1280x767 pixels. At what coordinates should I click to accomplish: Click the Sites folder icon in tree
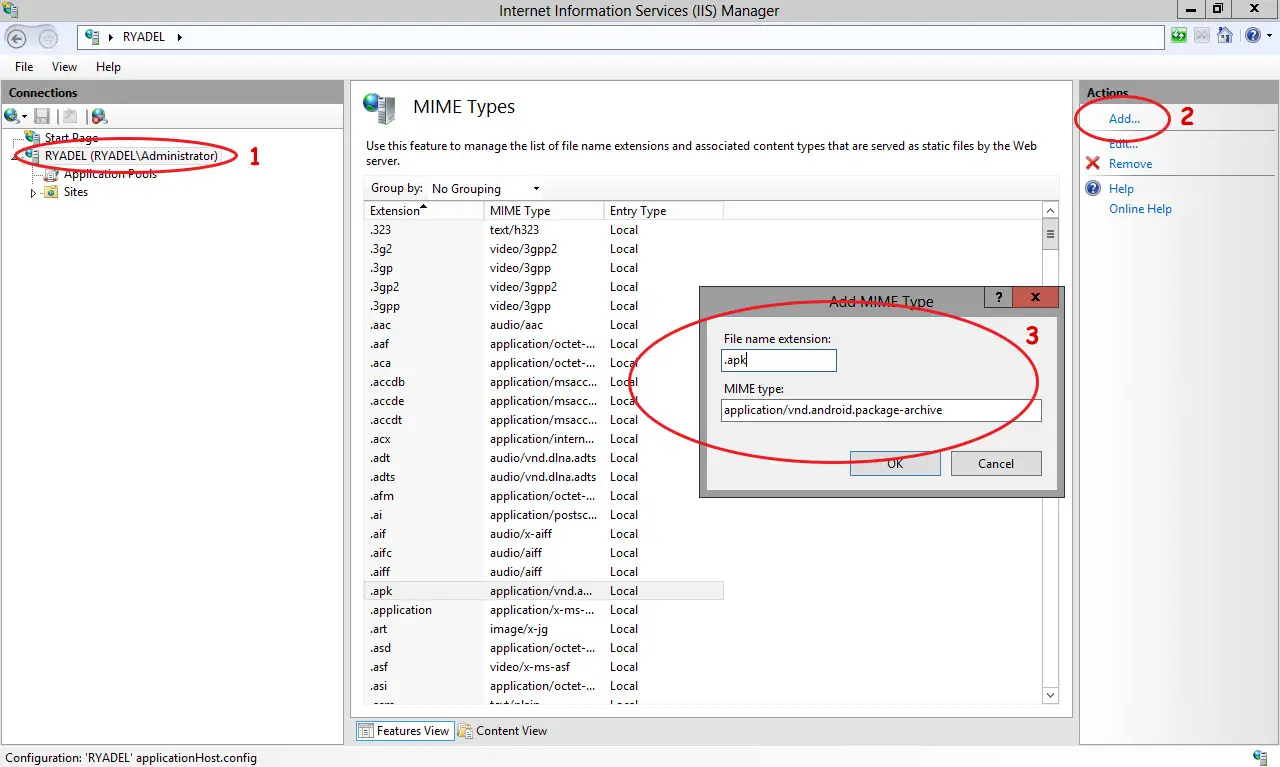[x=51, y=192]
